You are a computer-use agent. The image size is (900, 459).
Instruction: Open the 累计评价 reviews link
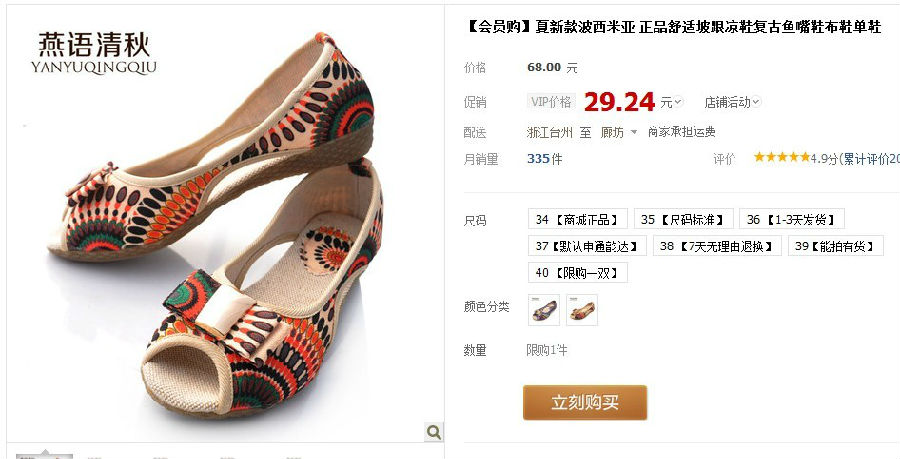pyautogui.click(x=870, y=159)
